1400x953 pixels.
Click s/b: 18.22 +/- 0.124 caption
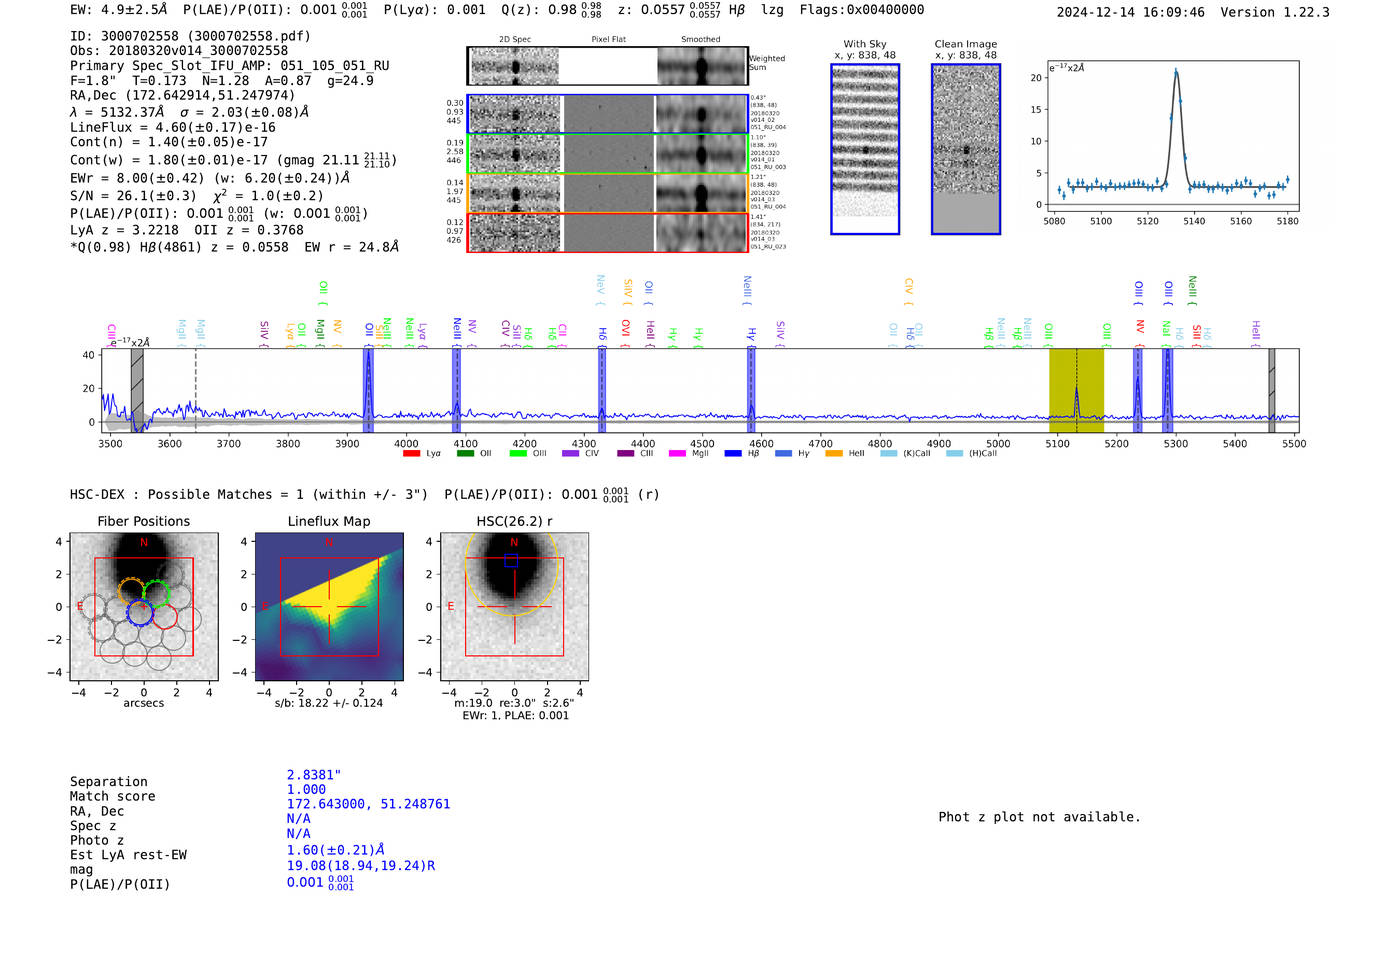point(329,703)
